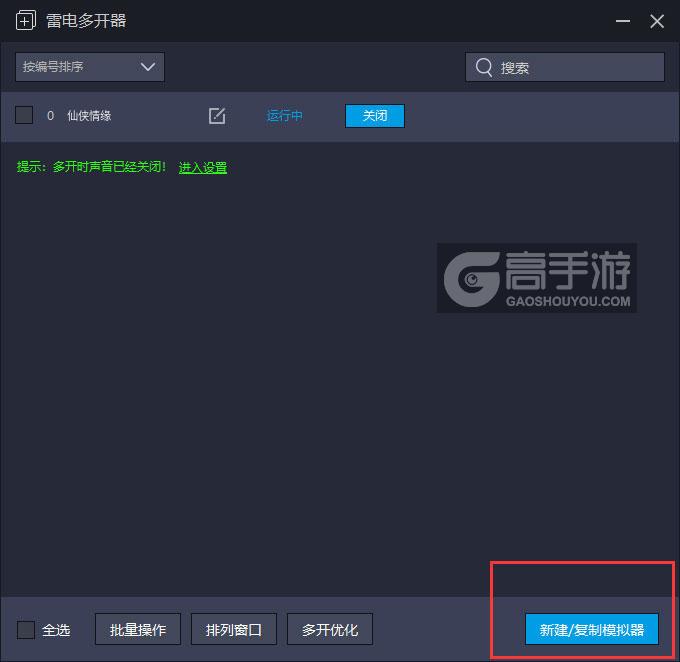Click the magnifier search icon
Image resolution: width=680 pixels, height=662 pixels.
coord(484,67)
